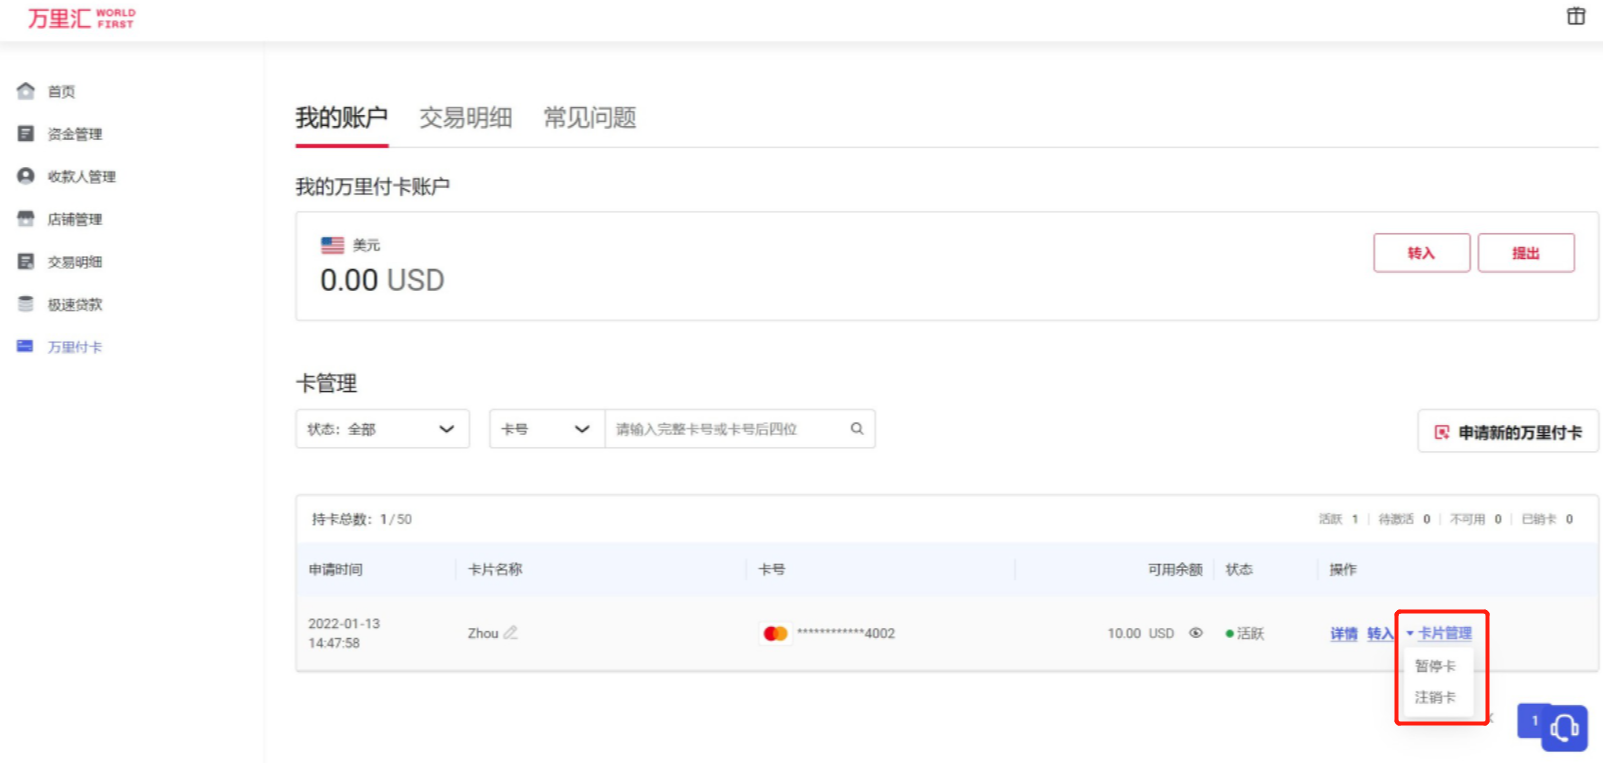The image size is (1603, 763).
Task: Click the 收款人管理 person icon
Action: (26, 176)
